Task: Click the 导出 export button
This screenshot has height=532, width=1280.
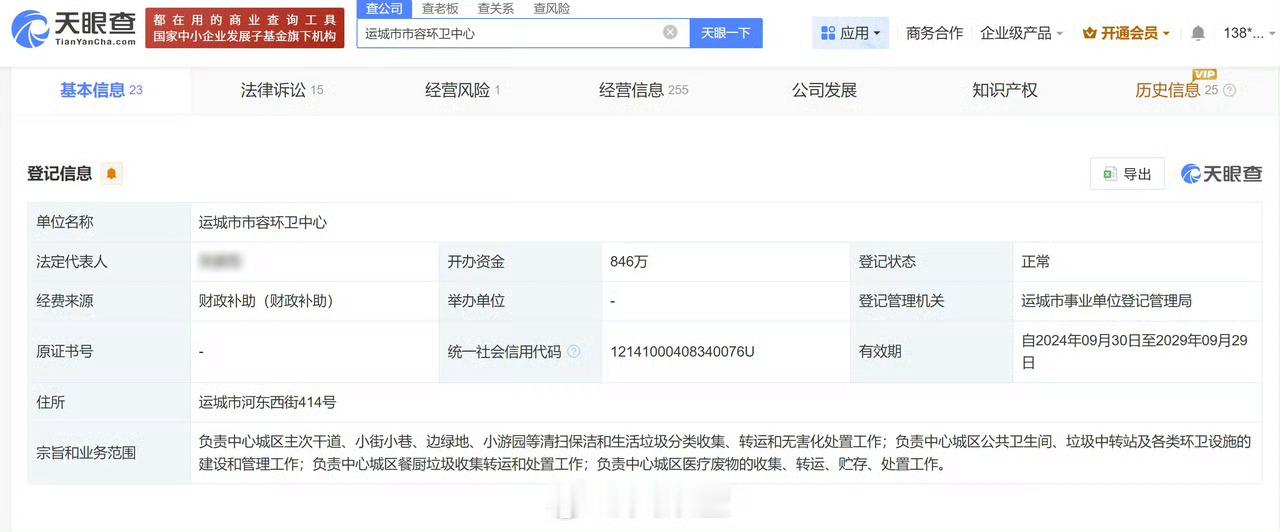Action: 1127,174
